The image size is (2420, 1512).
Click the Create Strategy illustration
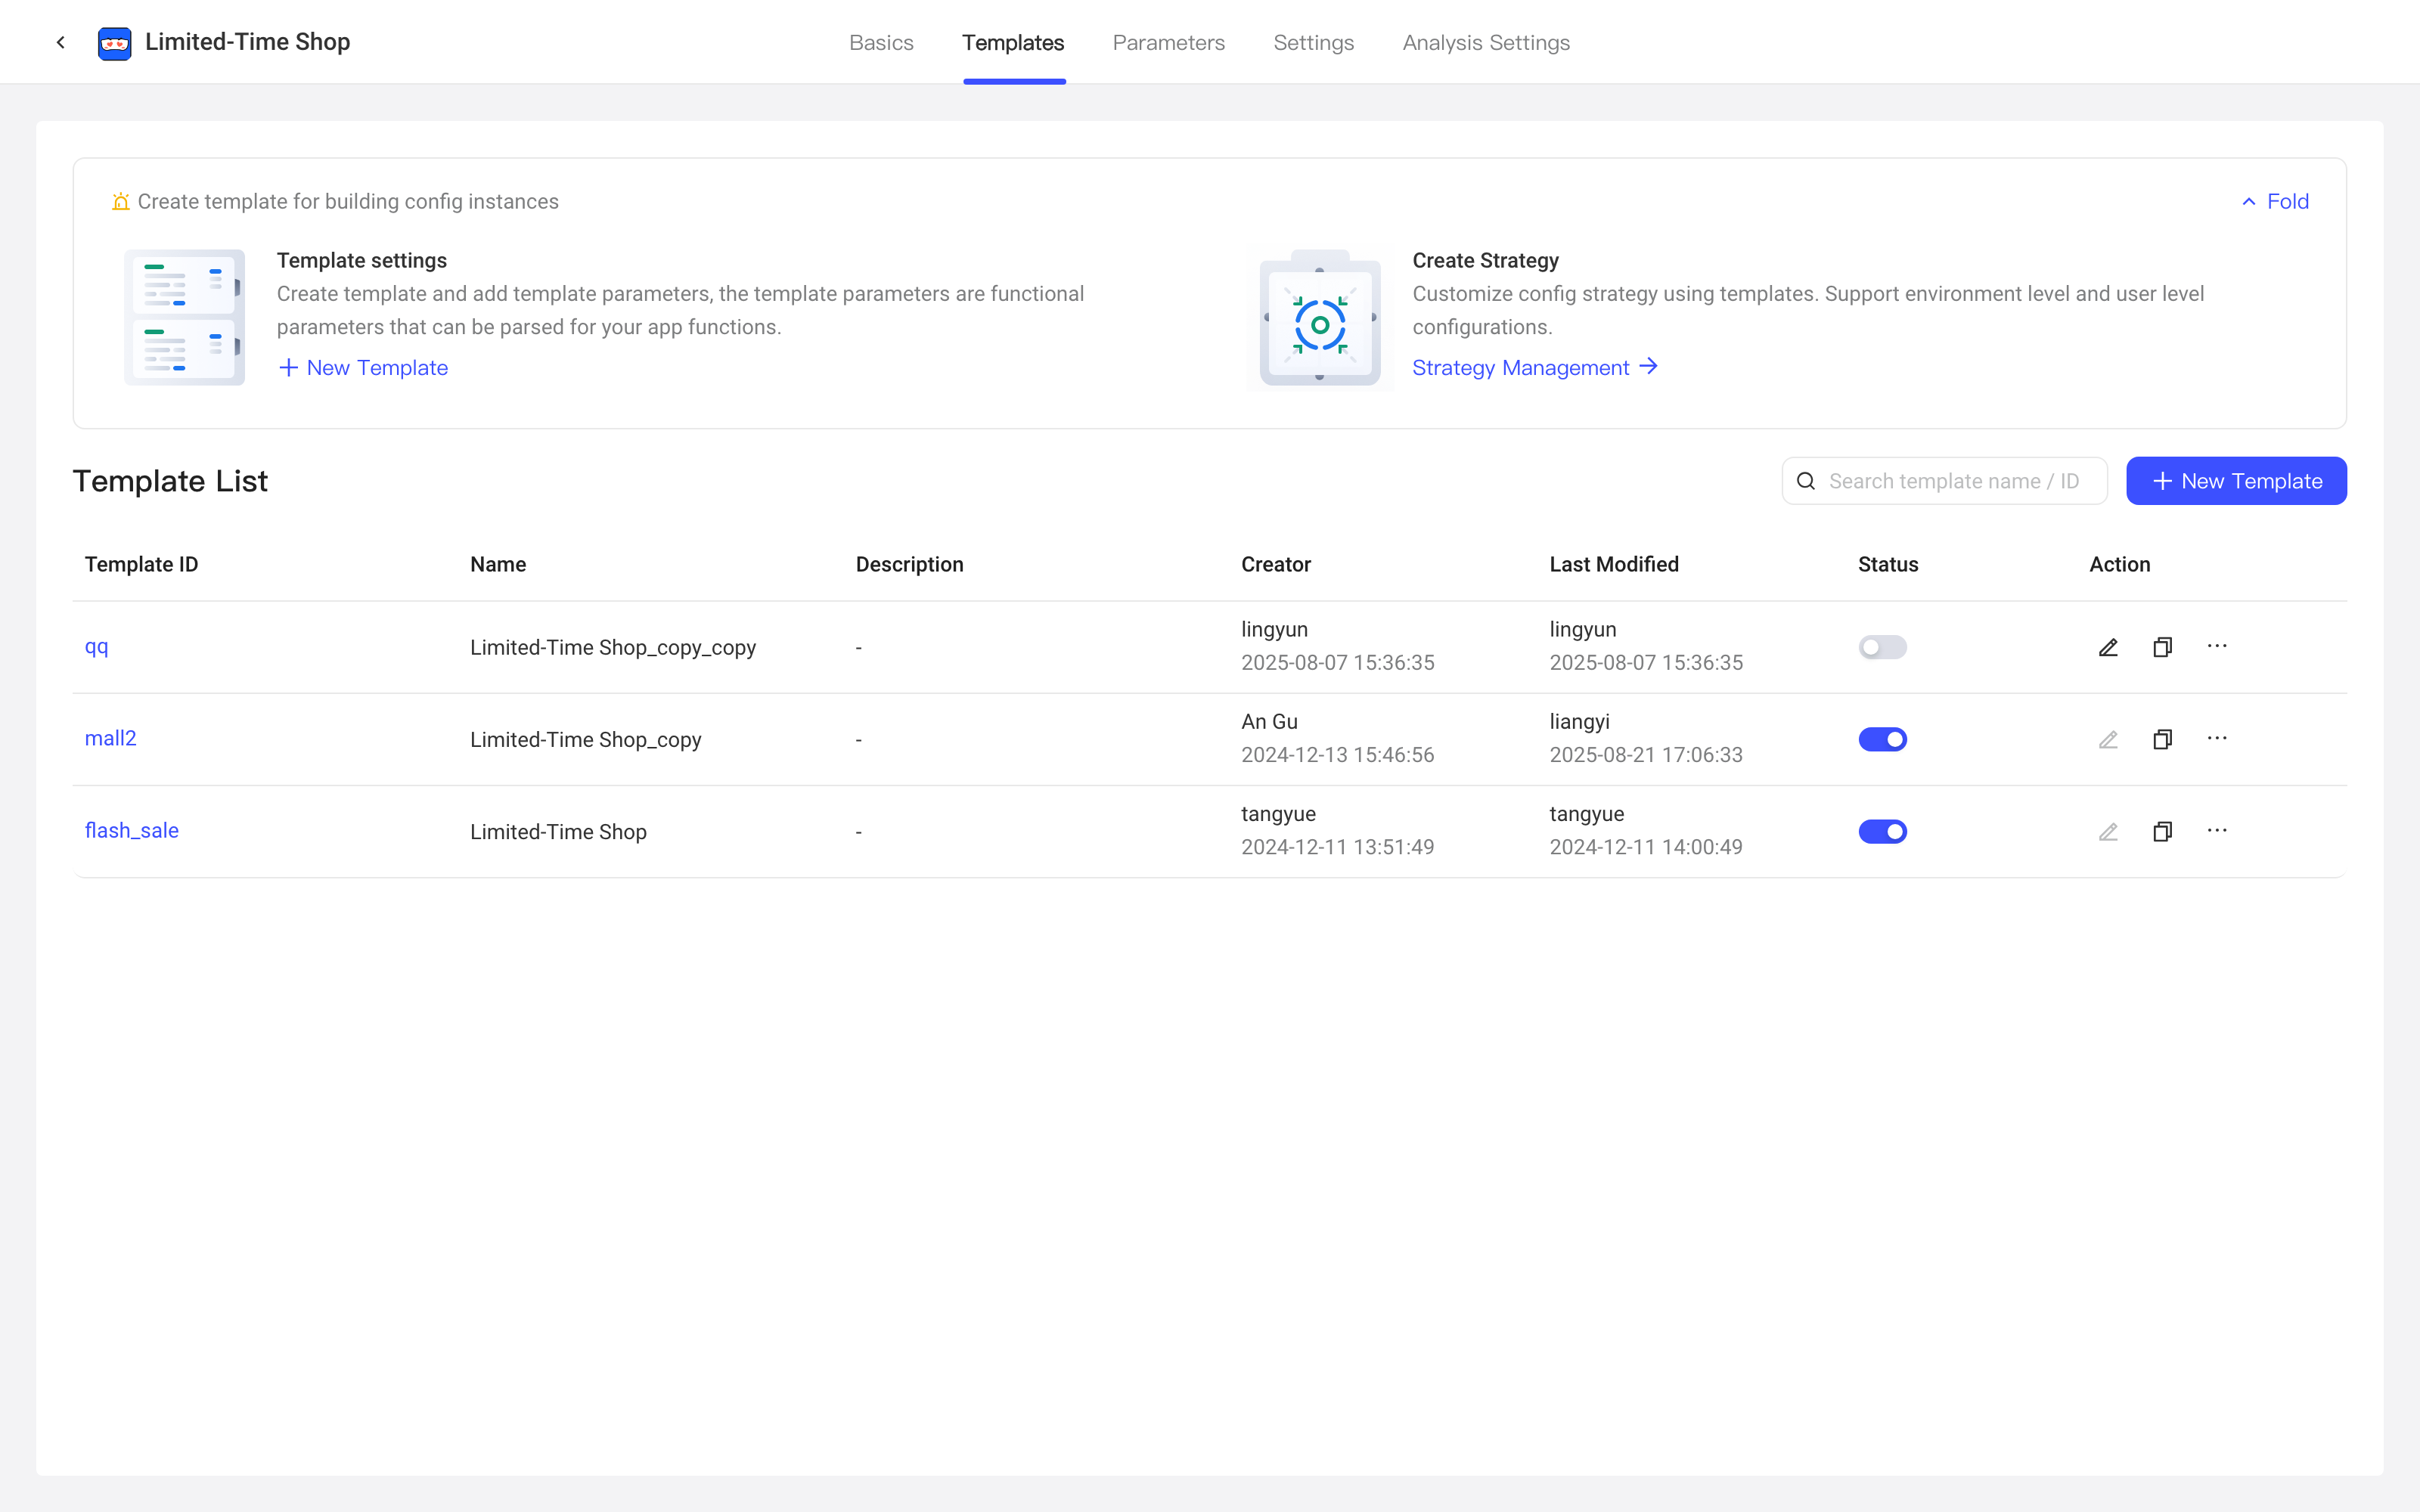coord(1320,317)
